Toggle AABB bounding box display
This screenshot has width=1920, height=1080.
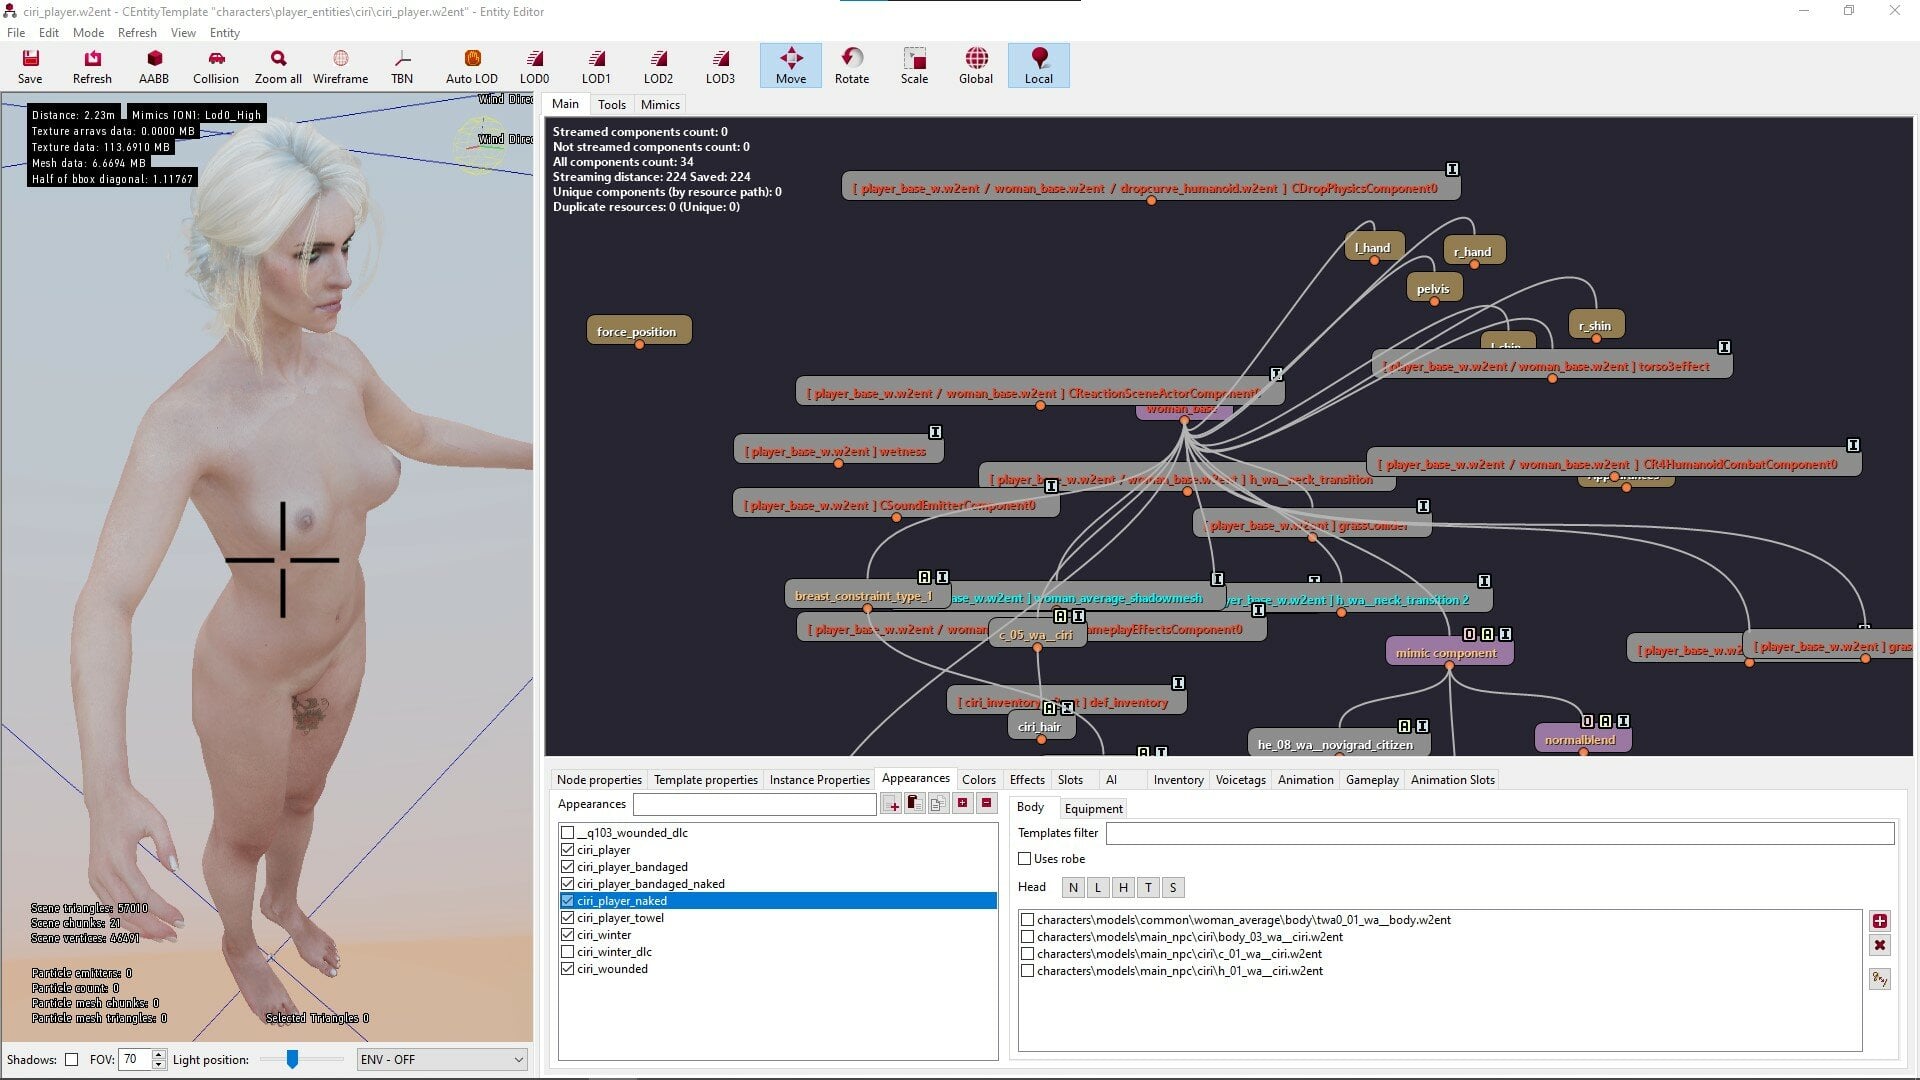pos(154,66)
